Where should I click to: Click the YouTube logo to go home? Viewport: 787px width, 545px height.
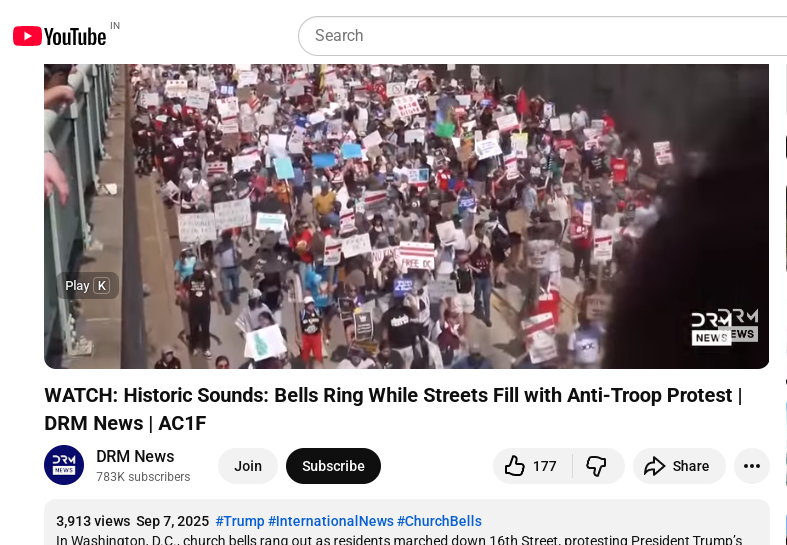coord(60,36)
